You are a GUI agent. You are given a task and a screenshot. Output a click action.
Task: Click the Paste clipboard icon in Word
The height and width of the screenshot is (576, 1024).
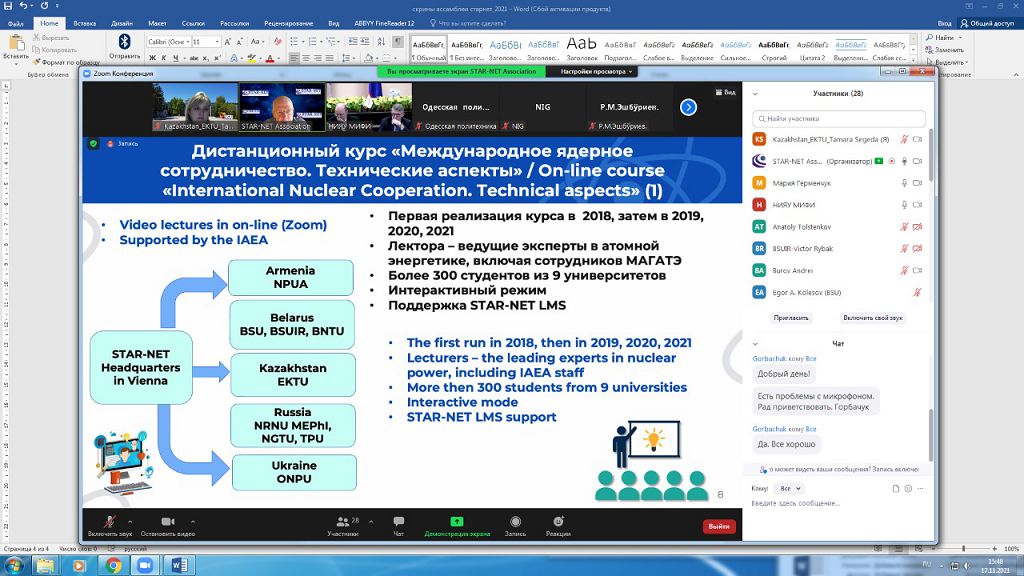click(16, 44)
